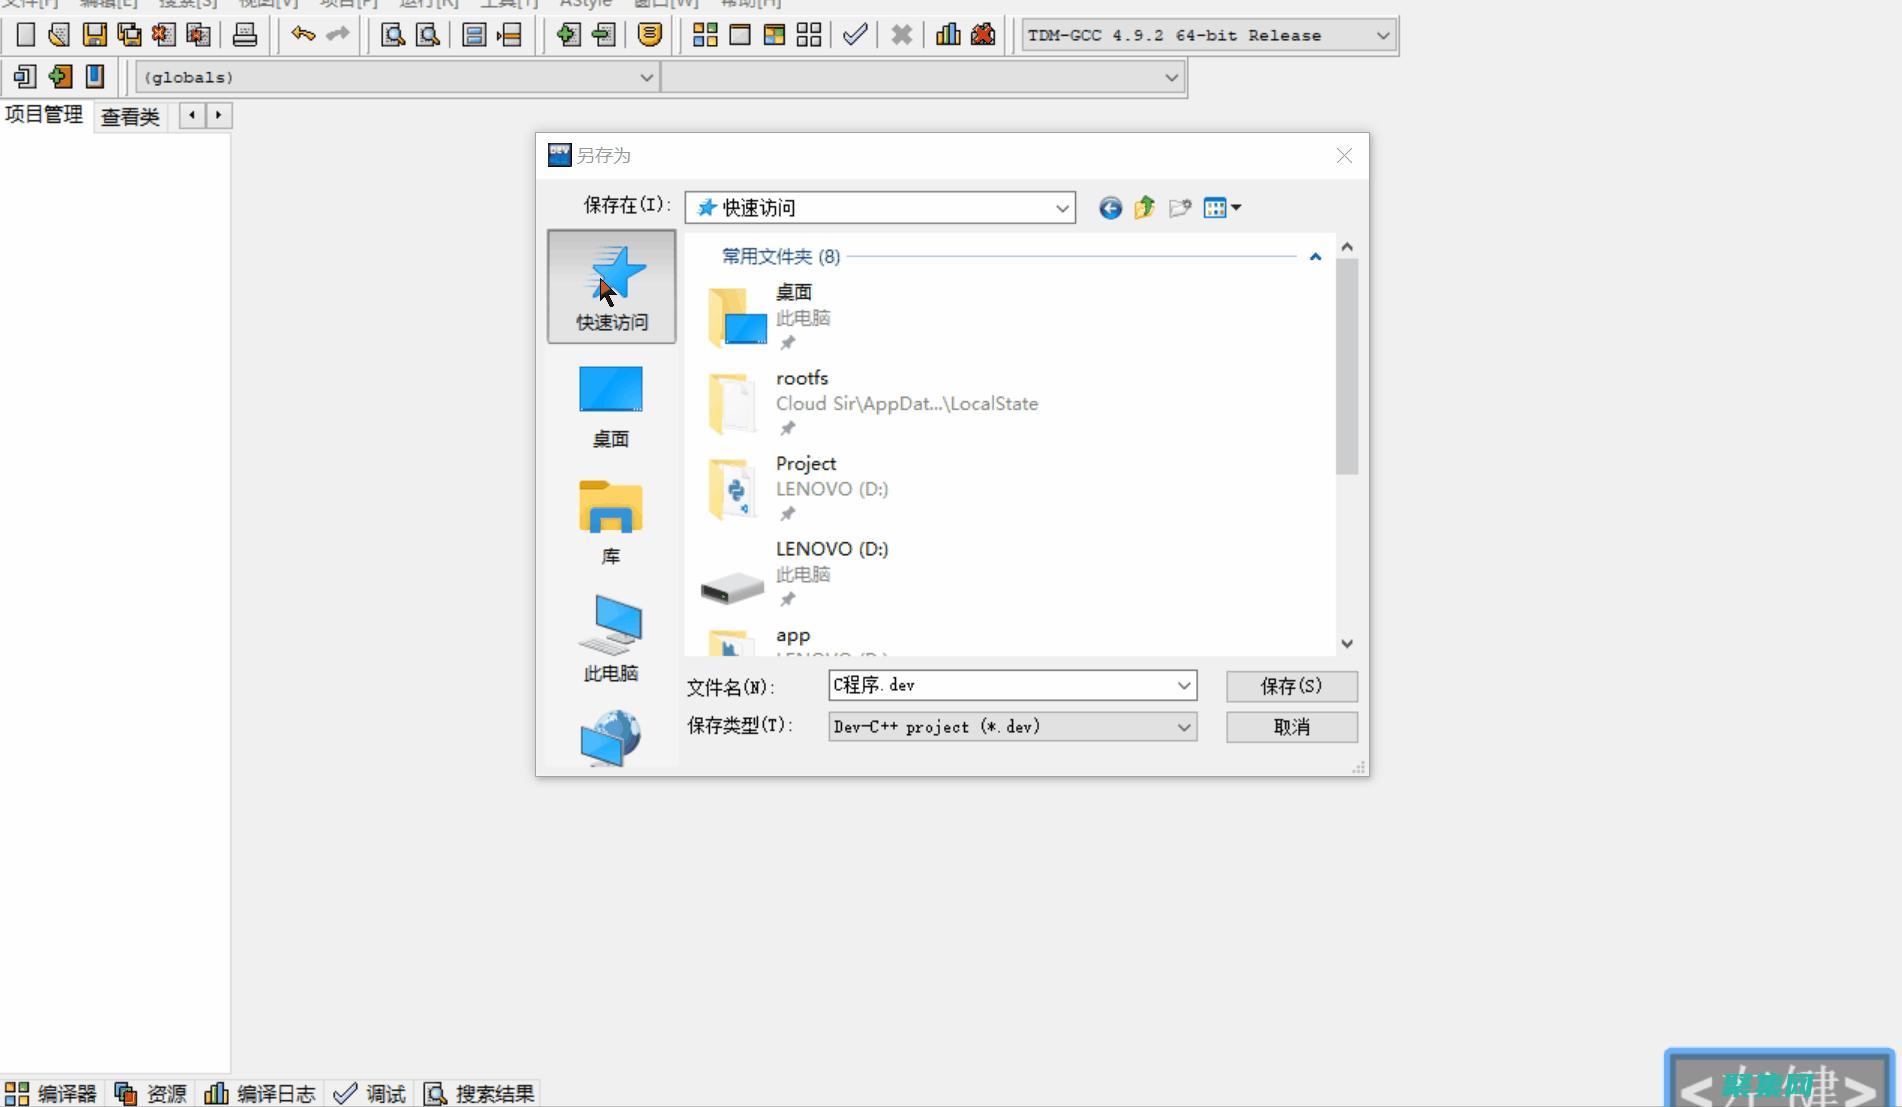Select 快速访问 in the dialog sidebar
Viewport: 1902px width, 1107px height.
[610, 287]
